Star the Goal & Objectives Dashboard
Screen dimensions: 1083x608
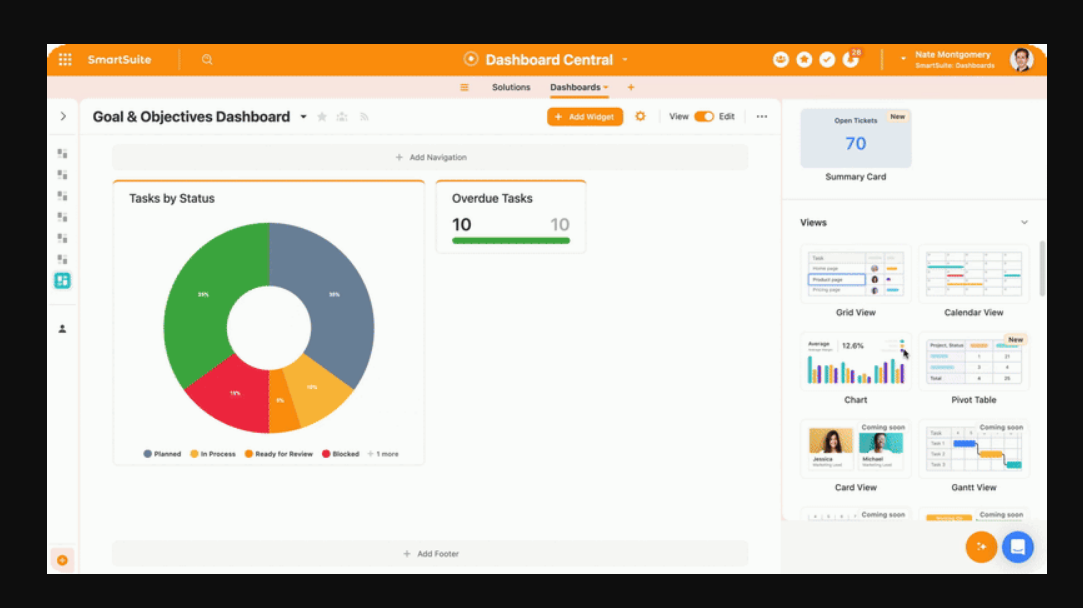[x=321, y=116]
